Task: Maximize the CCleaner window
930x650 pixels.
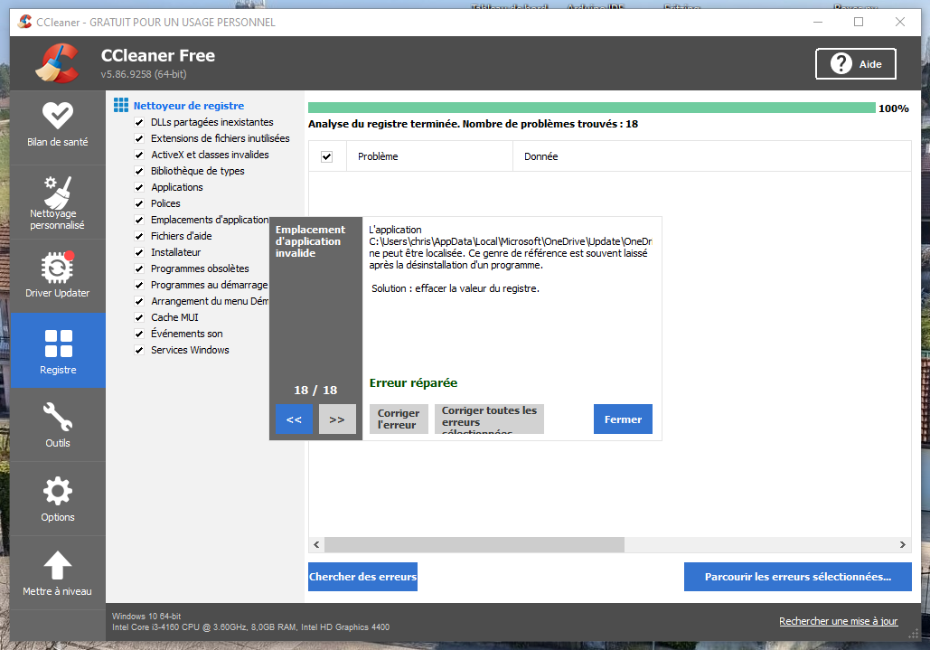Action: pyautogui.click(x=858, y=22)
